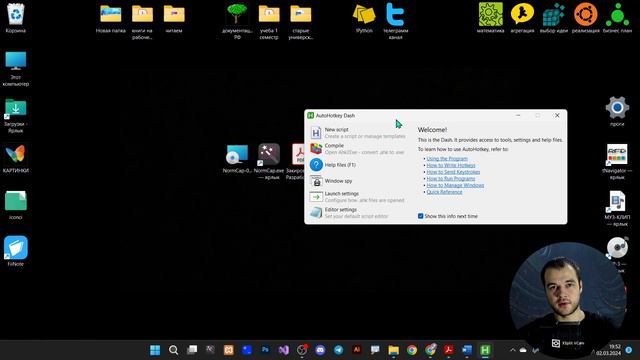Open the How to Send Keystrokes link
This screenshot has width=640, height=360.
453,172
